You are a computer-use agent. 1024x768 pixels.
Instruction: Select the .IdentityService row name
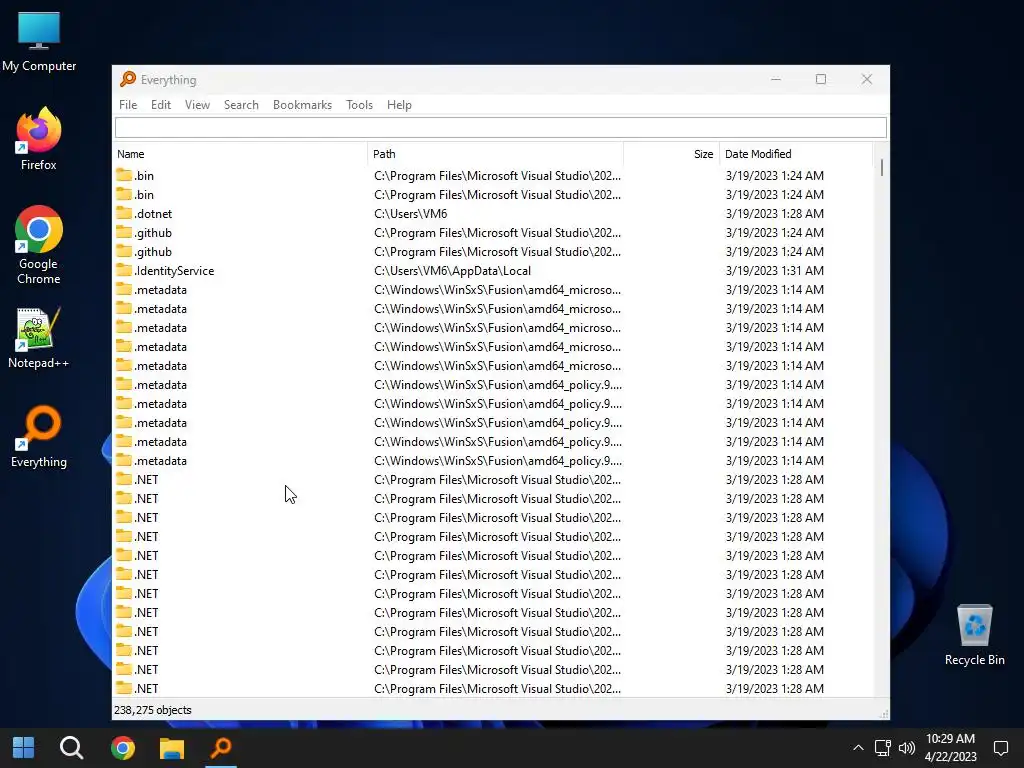click(174, 270)
